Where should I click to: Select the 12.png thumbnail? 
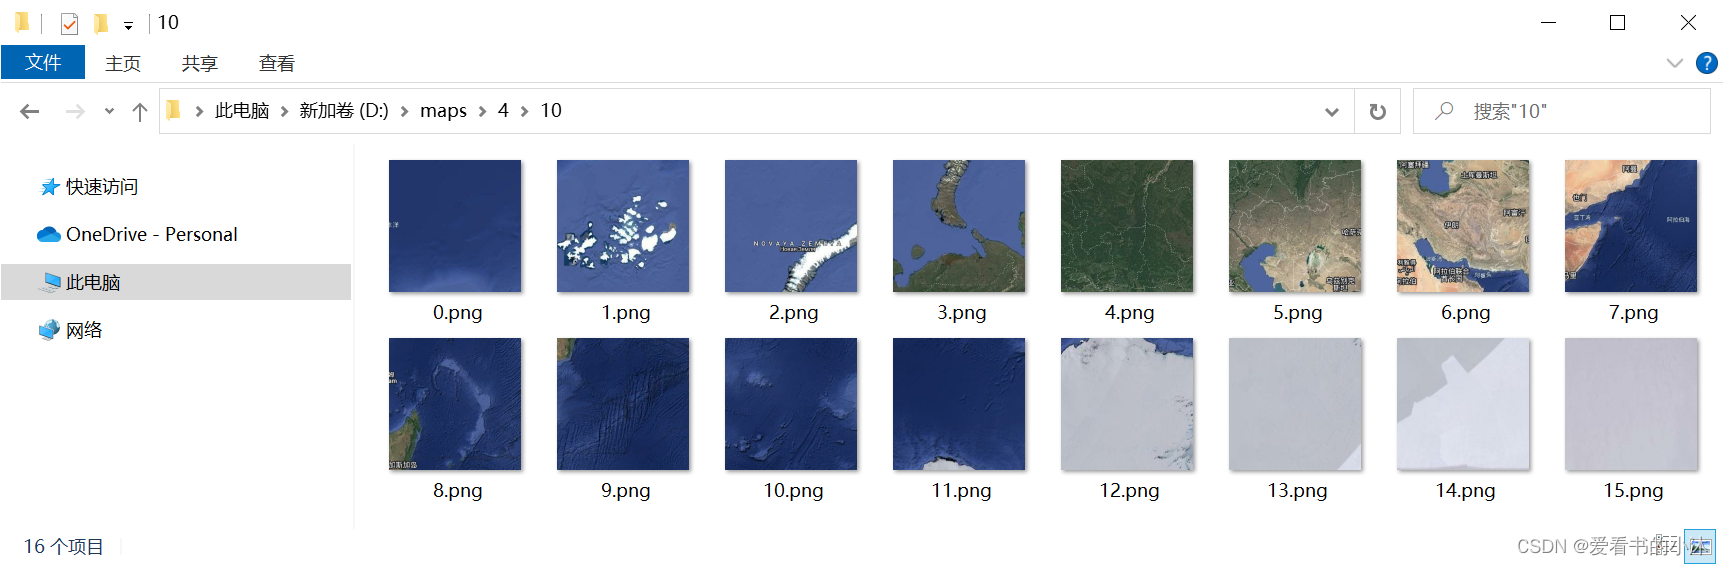1127,404
